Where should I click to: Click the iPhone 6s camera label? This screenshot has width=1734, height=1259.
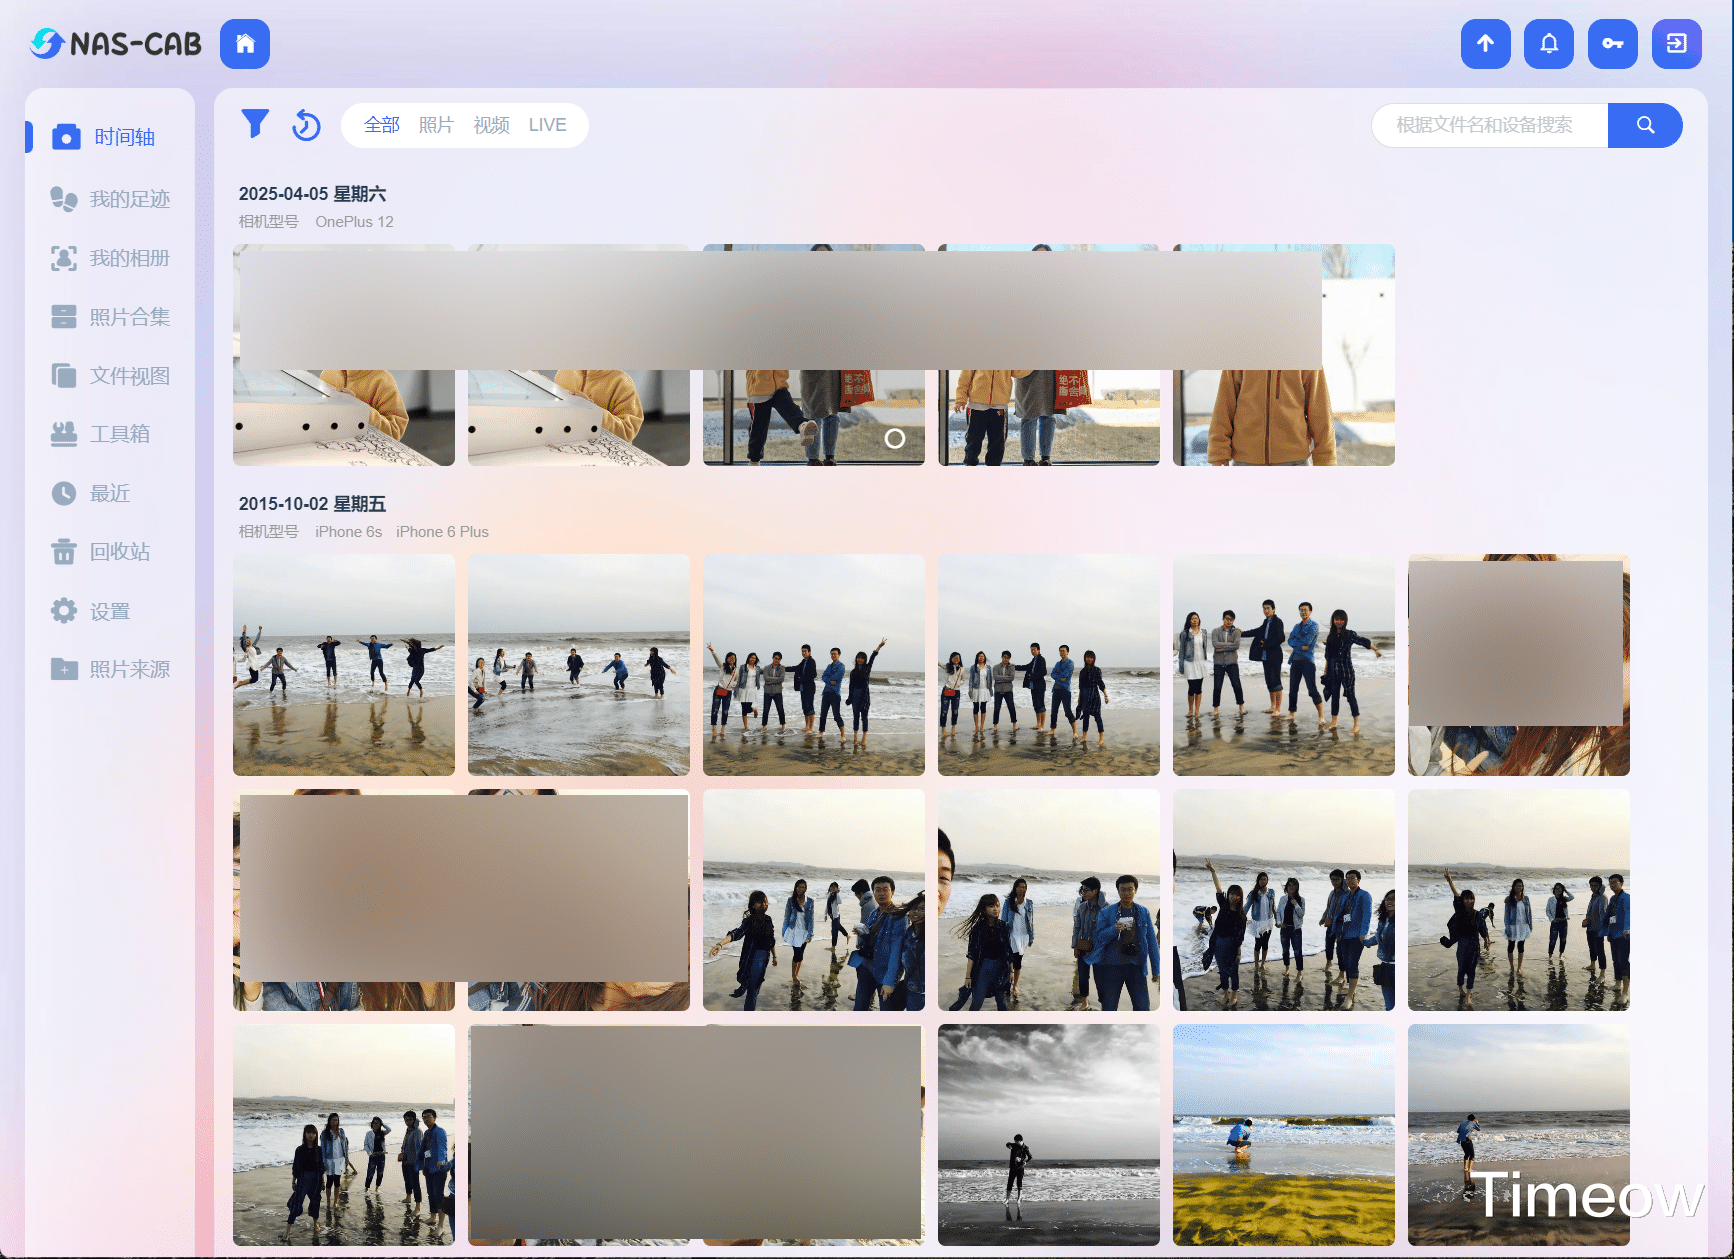point(348,532)
